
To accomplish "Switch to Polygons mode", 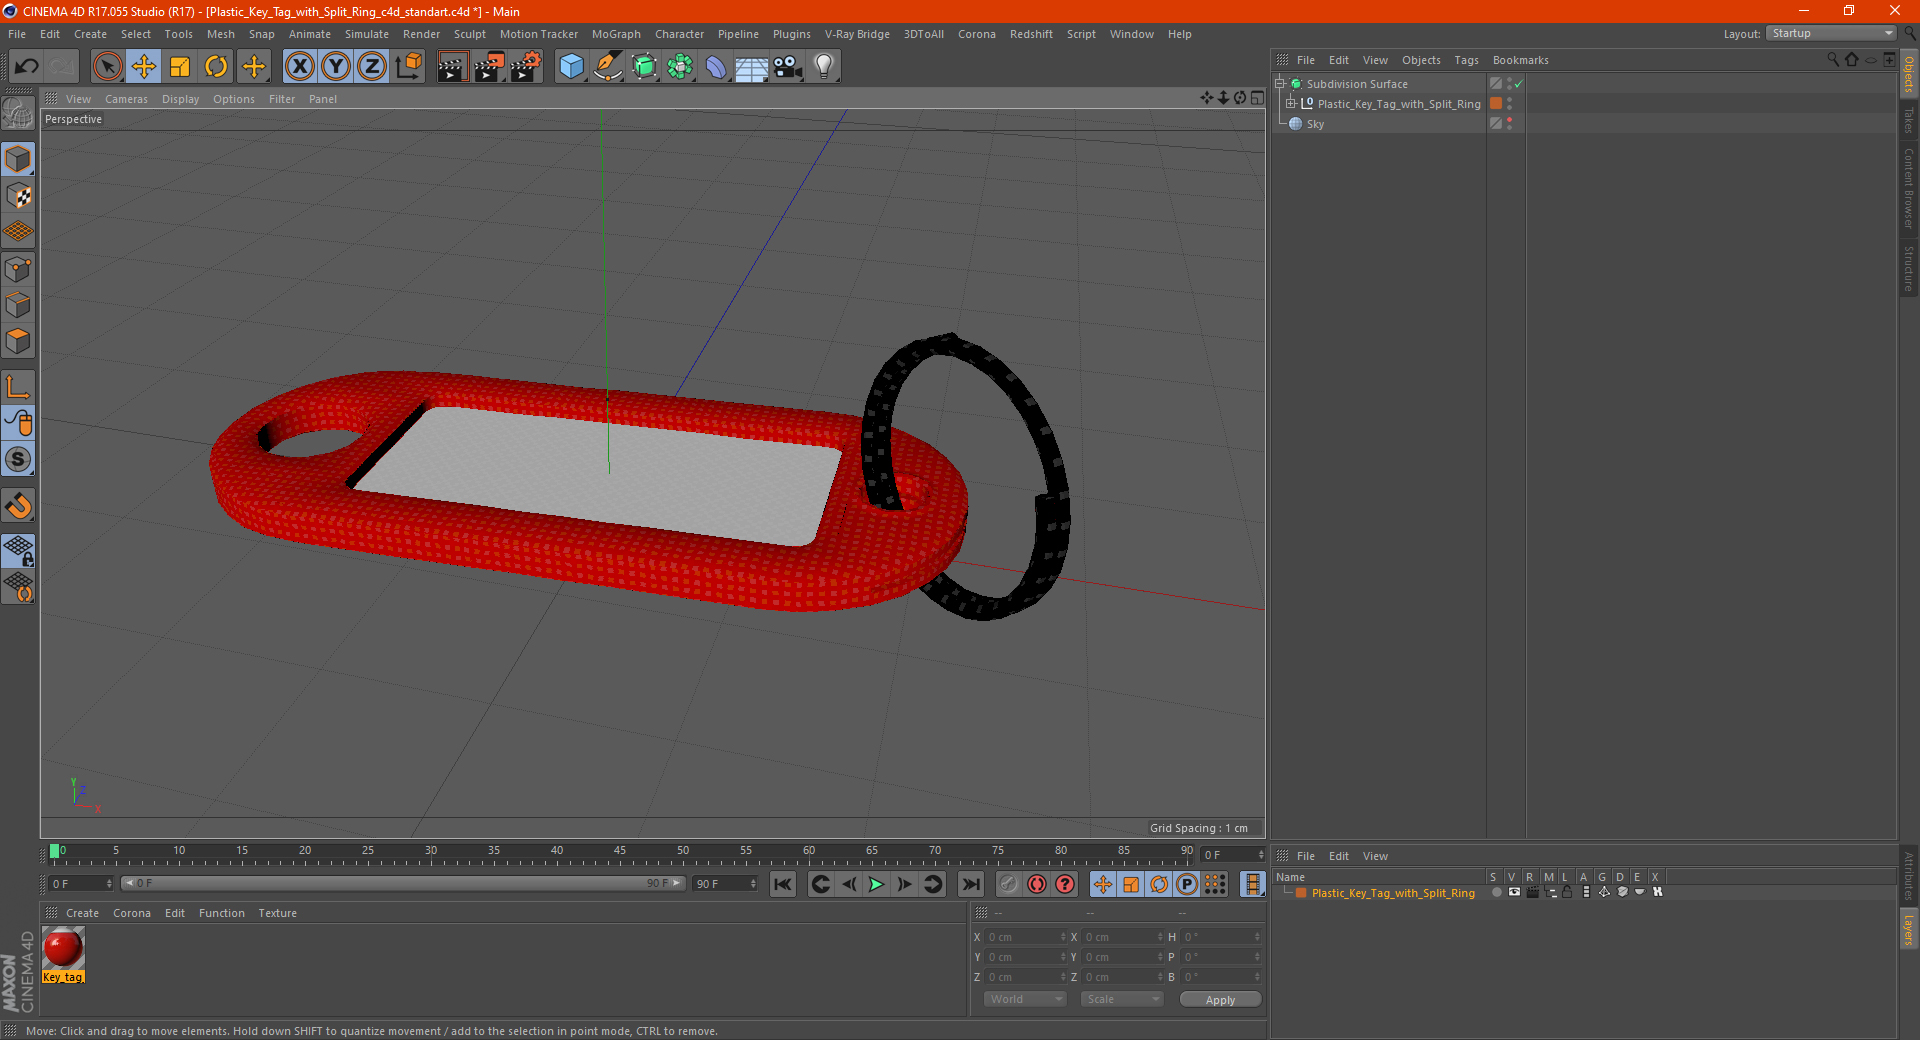I will pos(18,341).
